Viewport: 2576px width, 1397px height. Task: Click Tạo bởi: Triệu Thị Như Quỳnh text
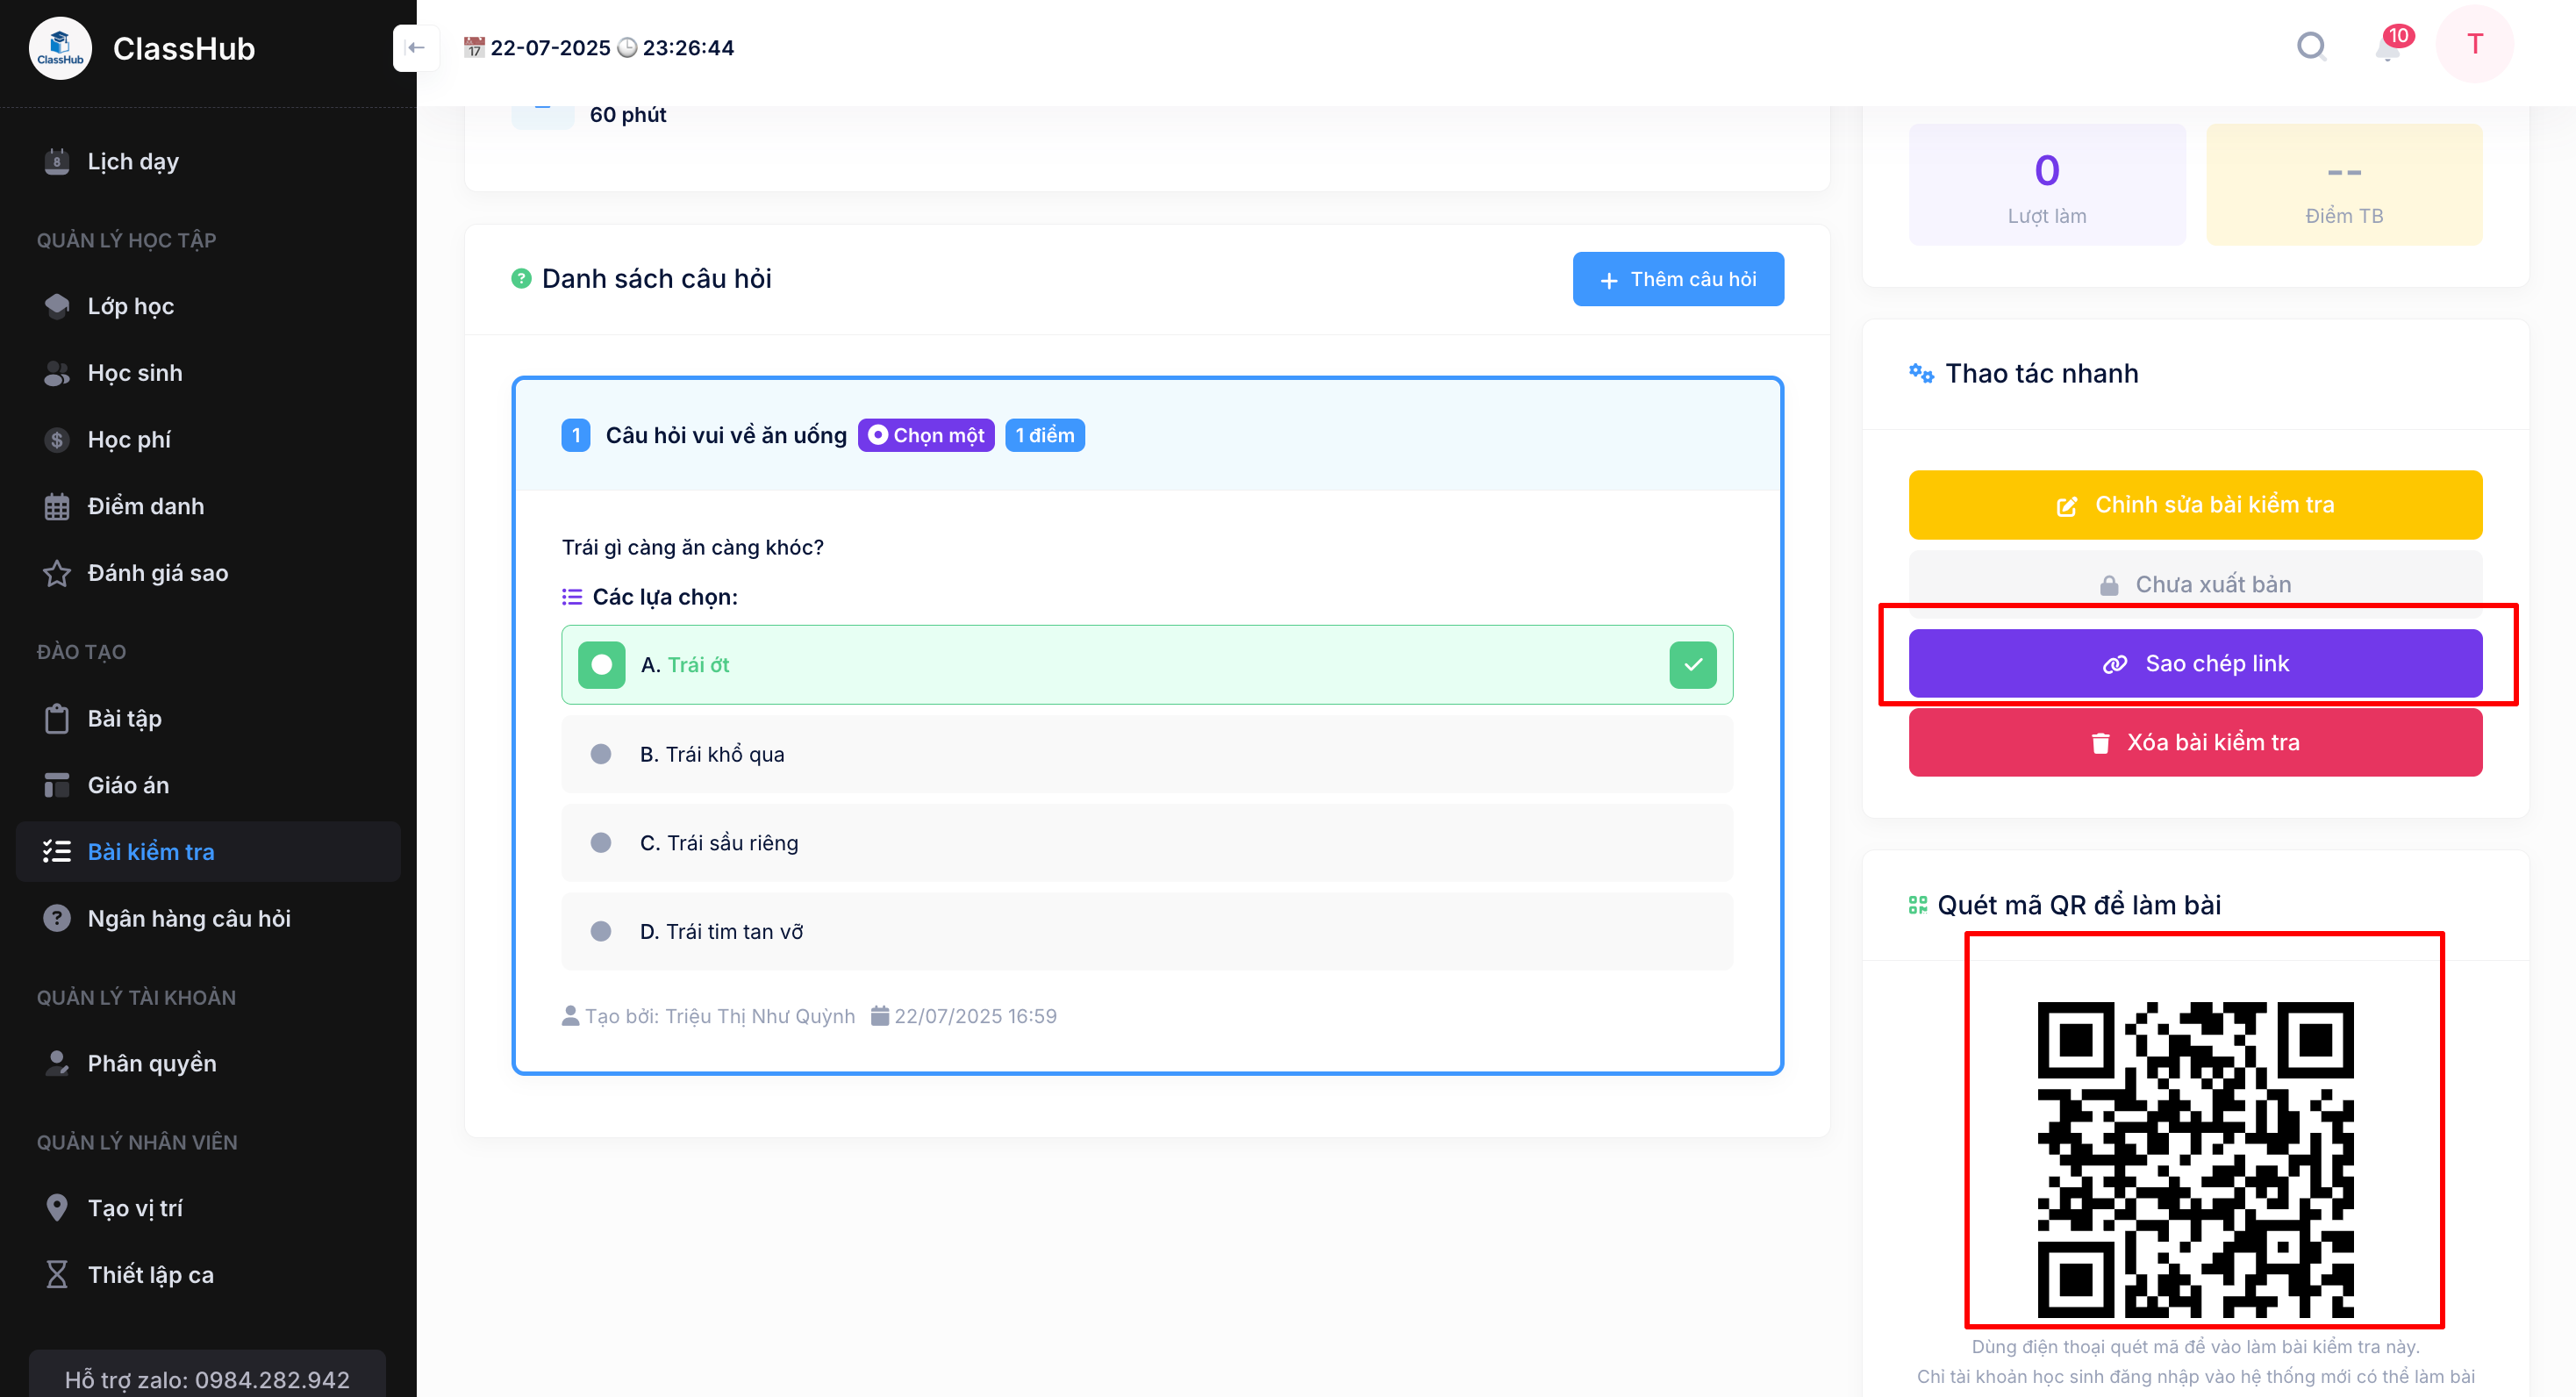[719, 1016]
